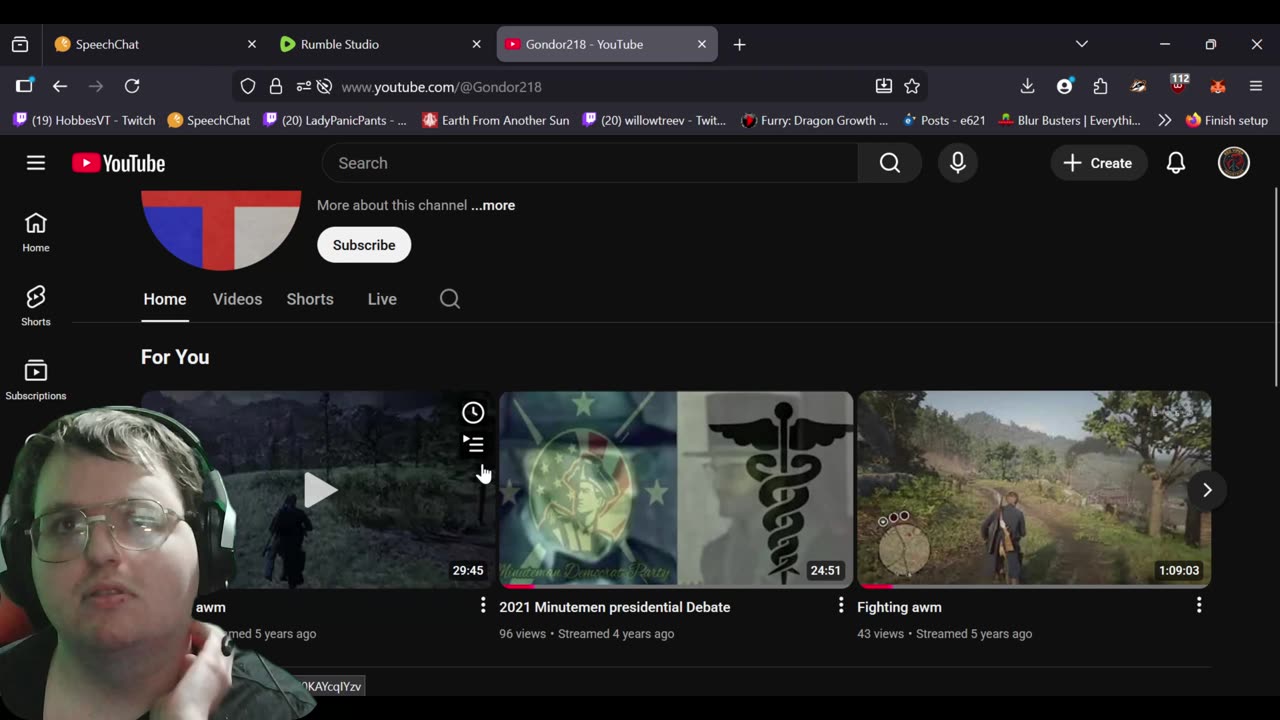Screen dimensions: 1280x720
Task: Show next For You videos
Action: pyautogui.click(x=1207, y=490)
